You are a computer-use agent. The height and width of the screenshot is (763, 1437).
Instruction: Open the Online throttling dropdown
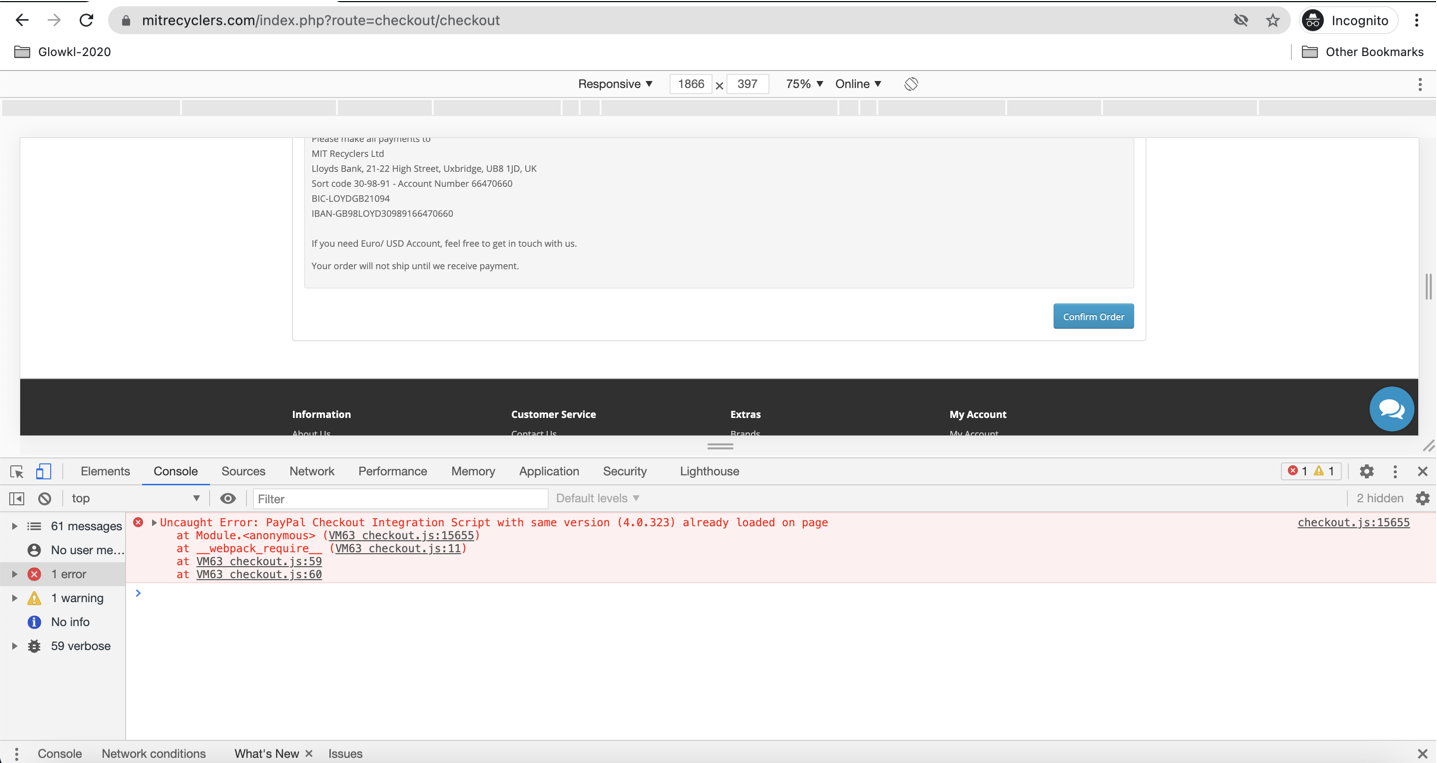click(858, 84)
